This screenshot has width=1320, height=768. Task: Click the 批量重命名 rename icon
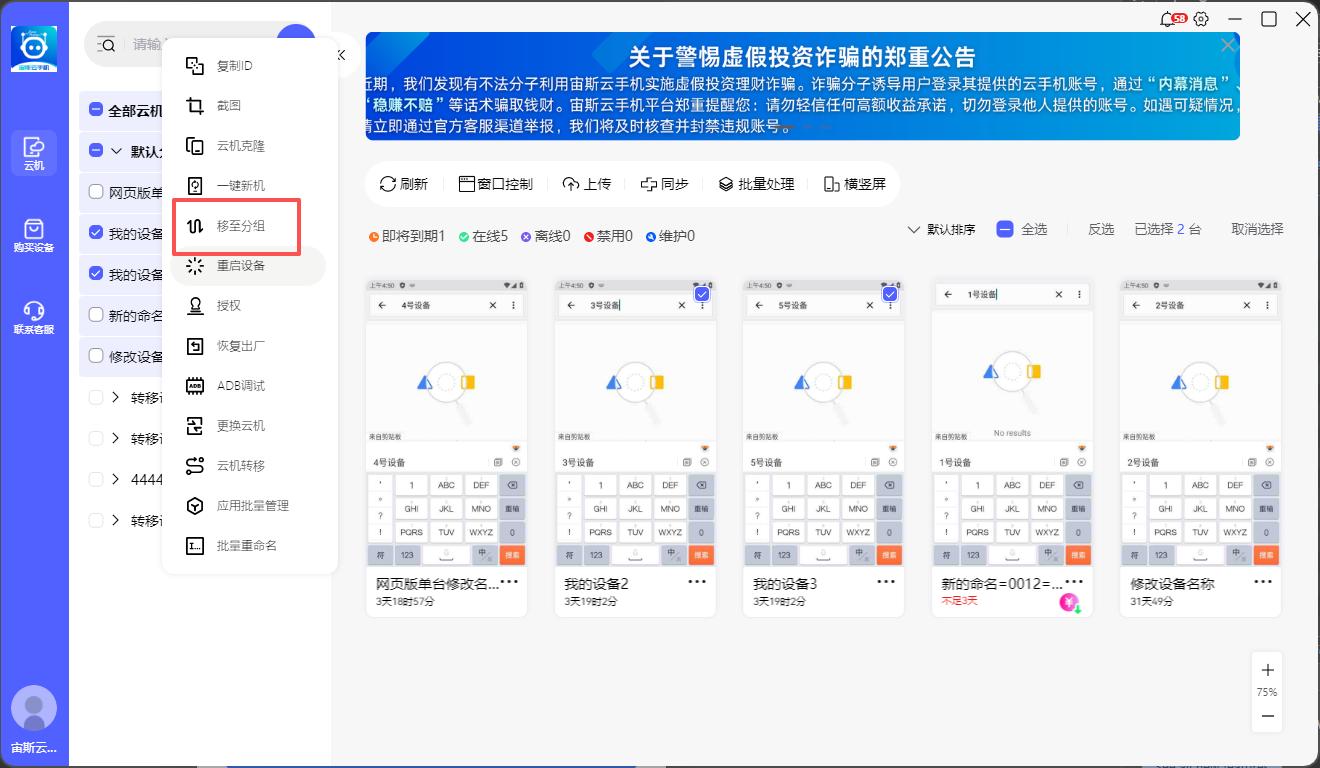tap(195, 546)
